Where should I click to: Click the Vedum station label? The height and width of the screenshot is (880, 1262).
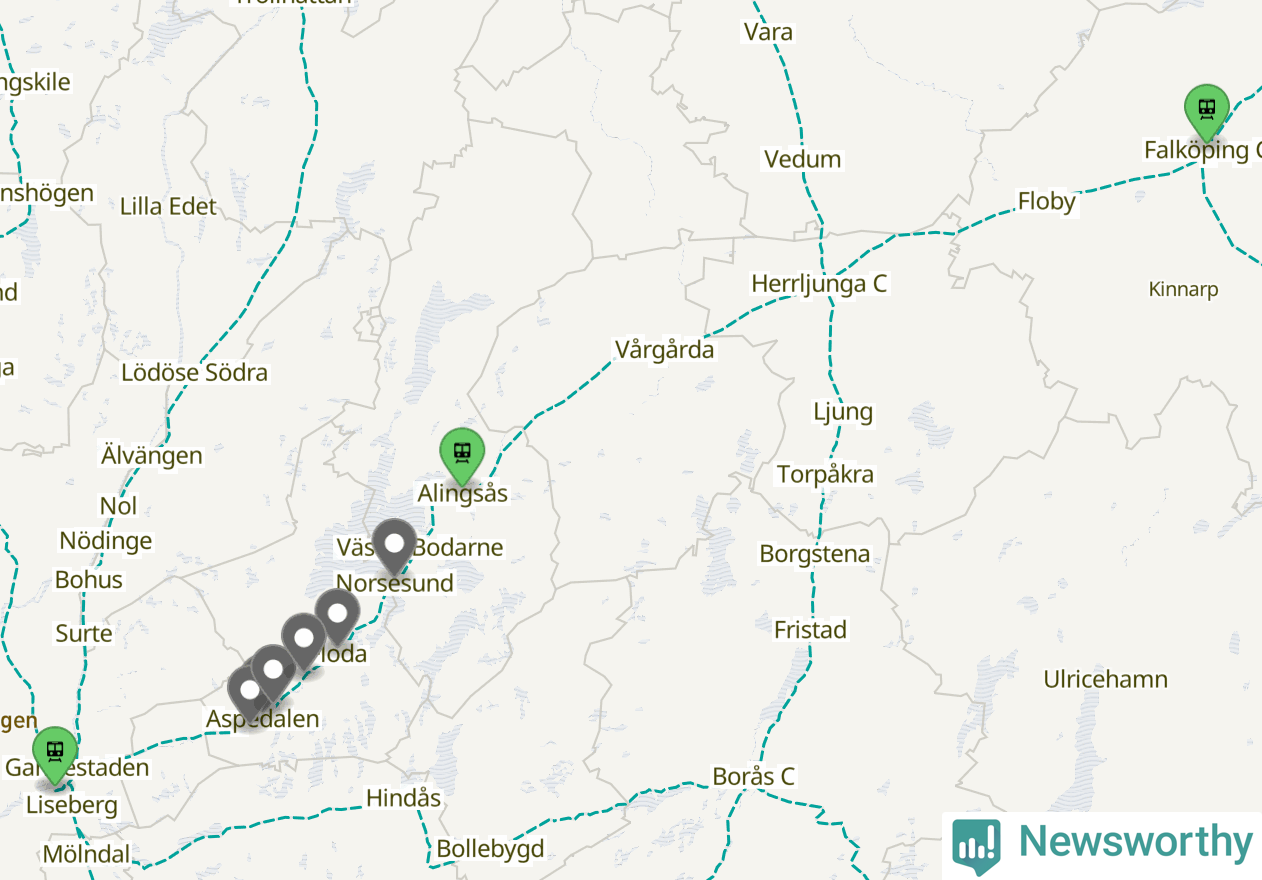(x=802, y=159)
